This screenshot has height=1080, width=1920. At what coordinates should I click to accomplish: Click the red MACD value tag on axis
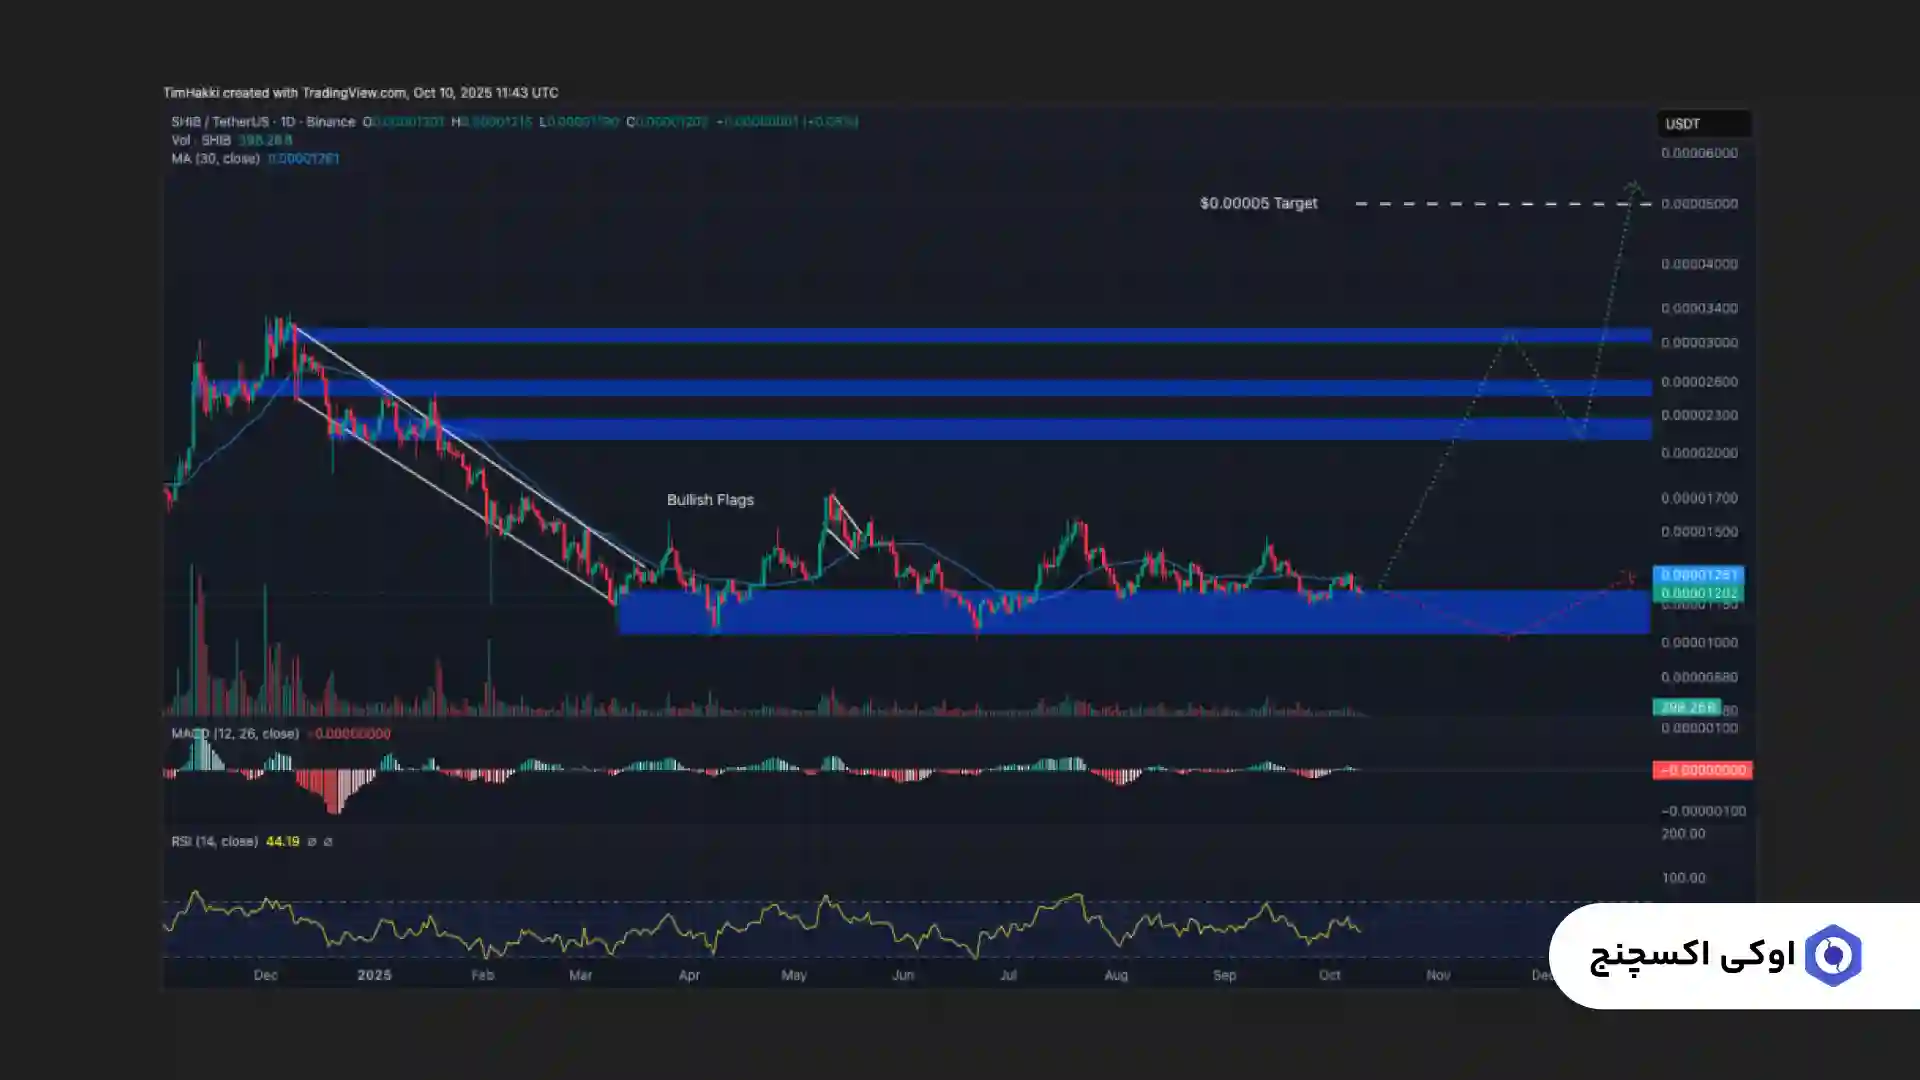click(x=1702, y=770)
